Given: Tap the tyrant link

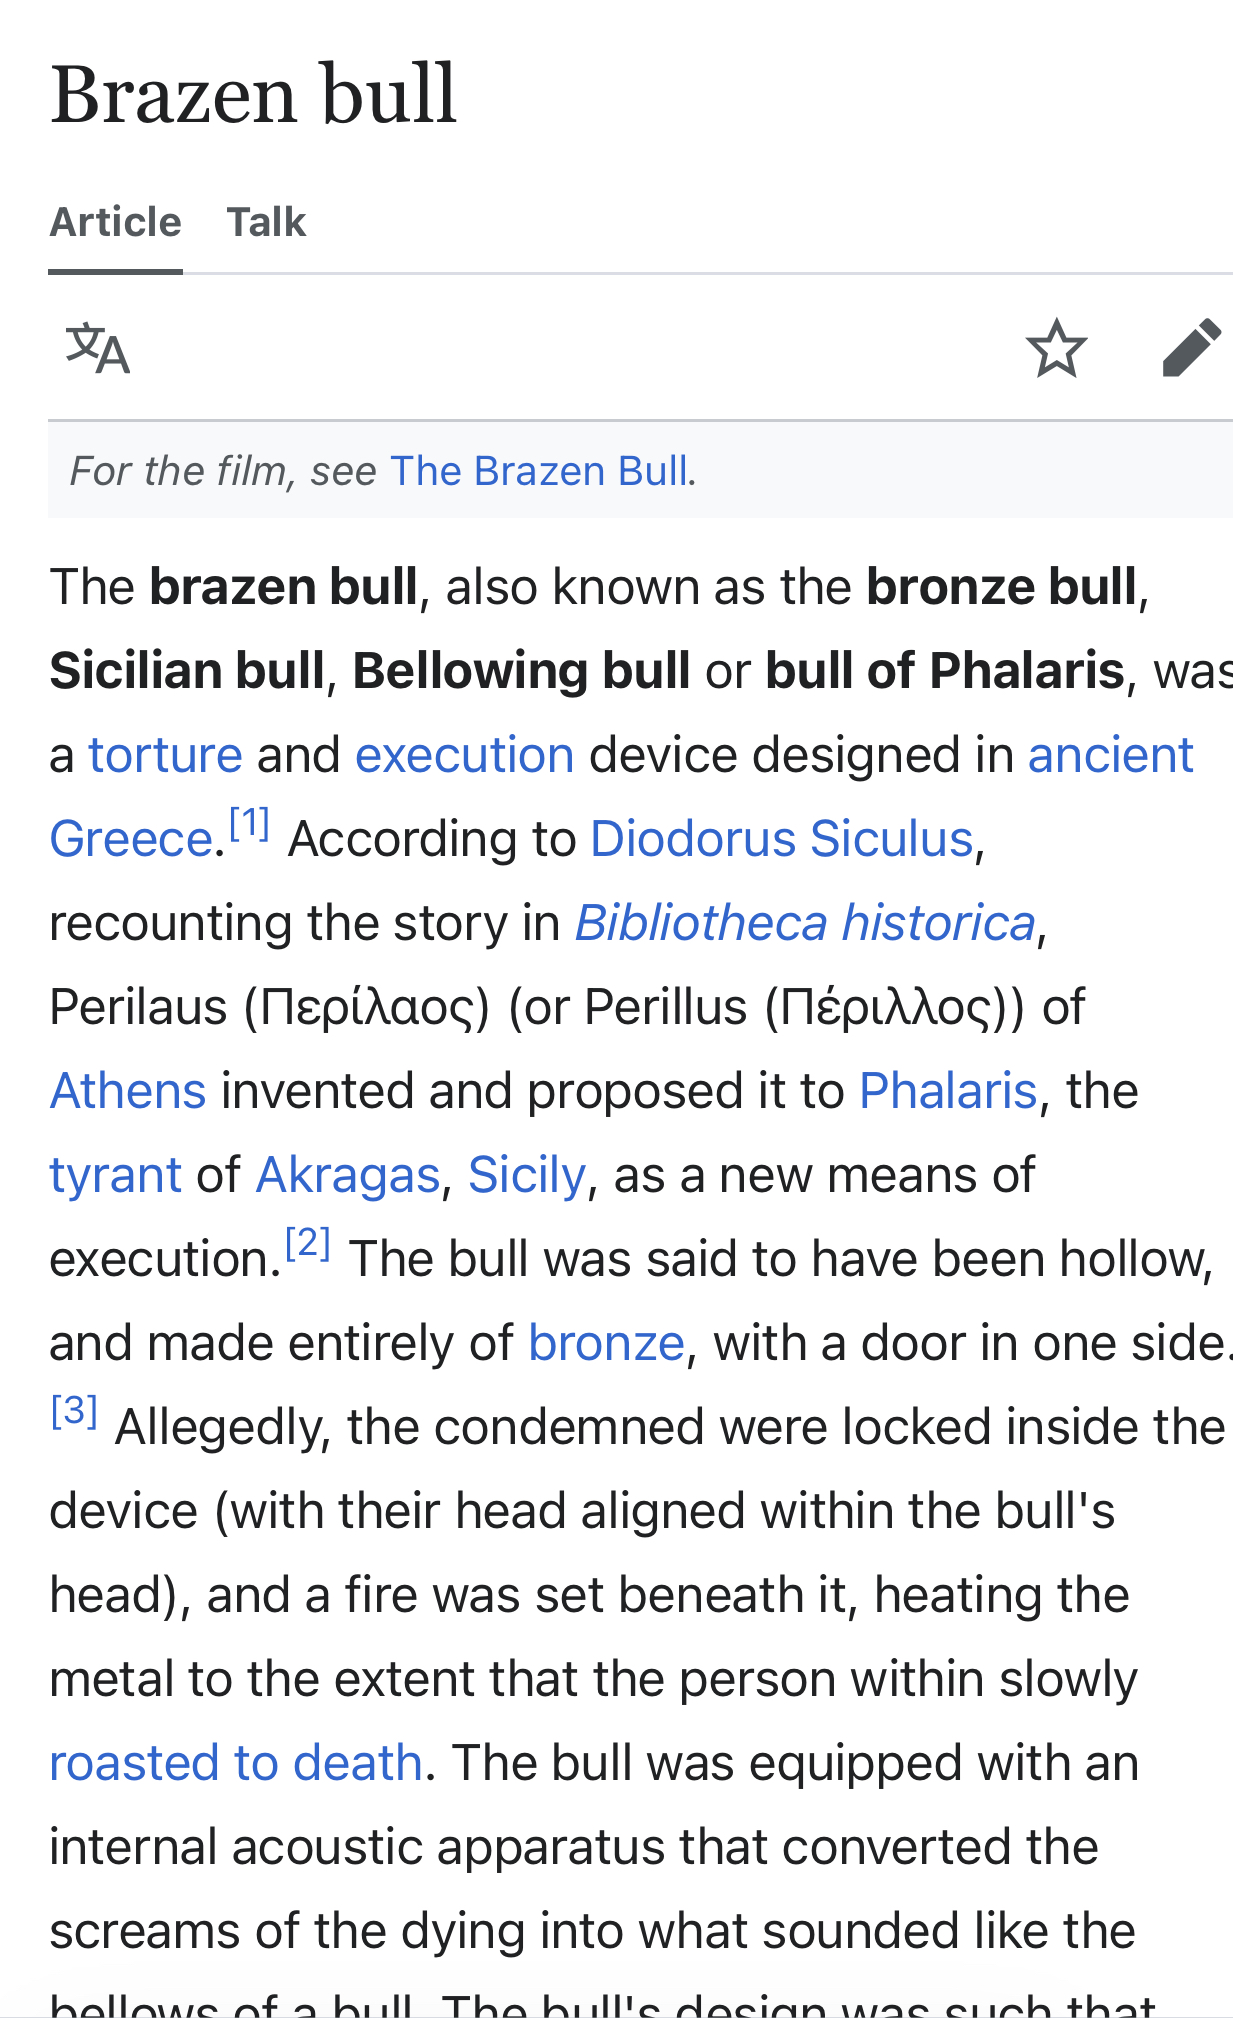Looking at the screenshot, I should click(x=116, y=1175).
